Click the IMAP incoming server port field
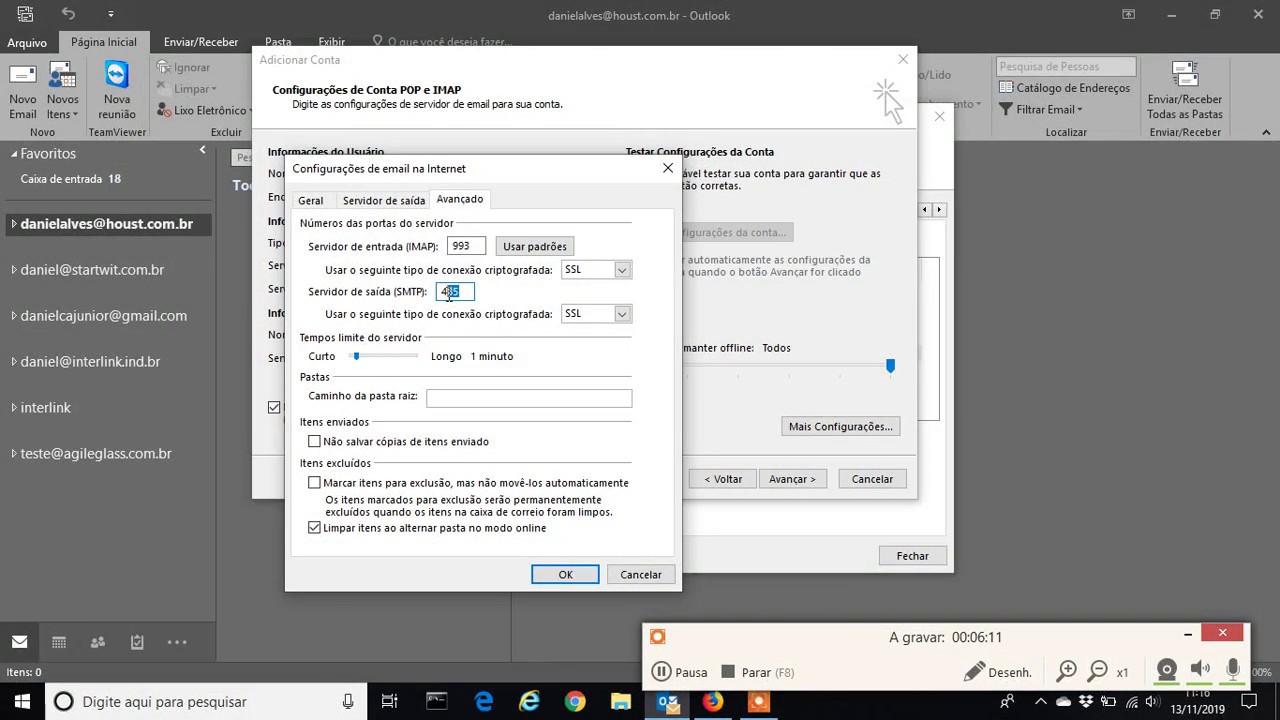Image resolution: width=1280 pixels, height=720 pixels. click(466, 246)
